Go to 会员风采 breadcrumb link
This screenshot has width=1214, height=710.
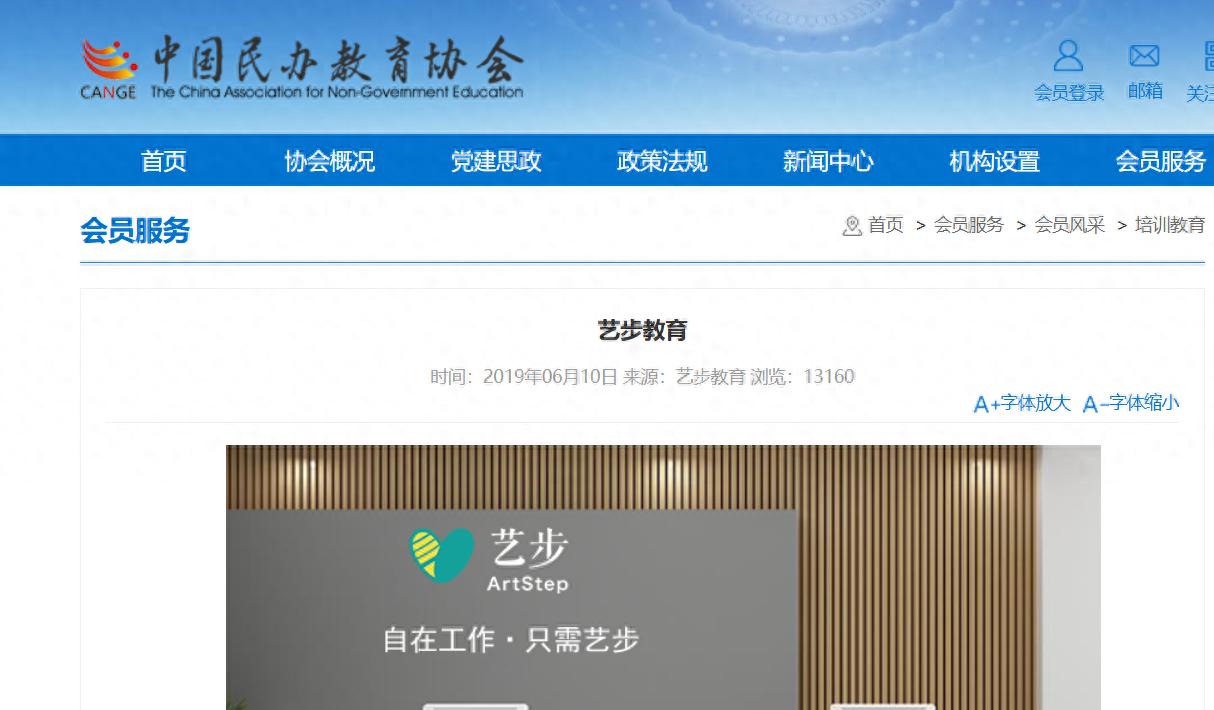pos(1069,225)
